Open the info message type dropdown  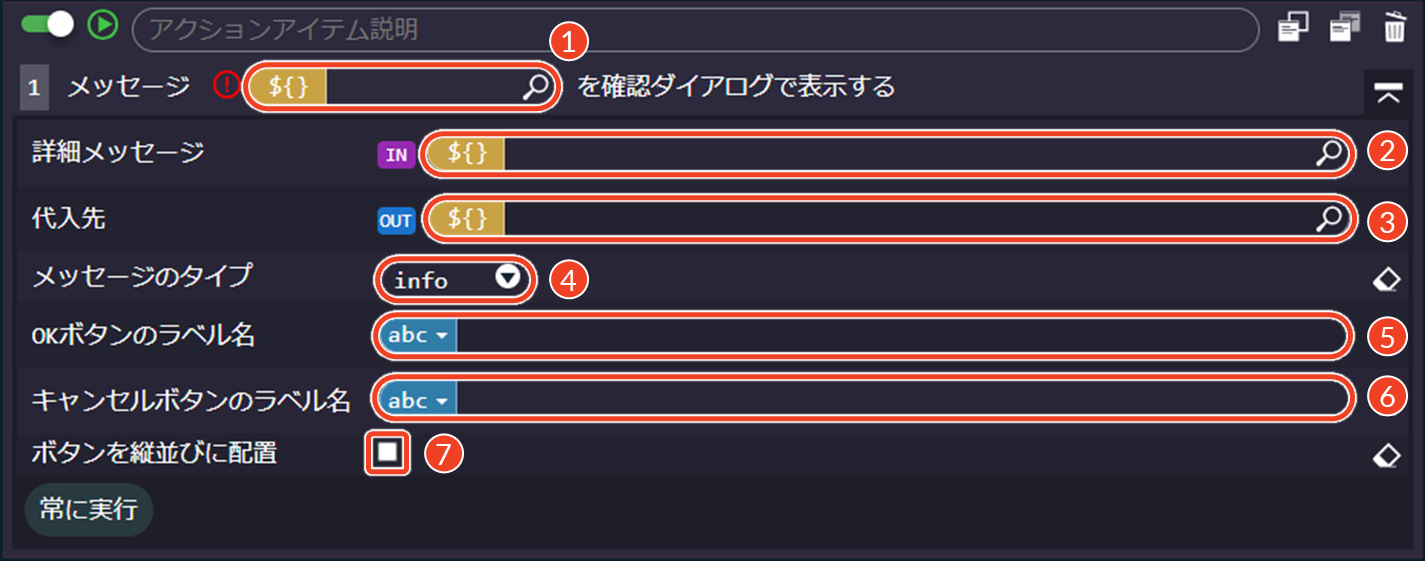coord(456,280)
